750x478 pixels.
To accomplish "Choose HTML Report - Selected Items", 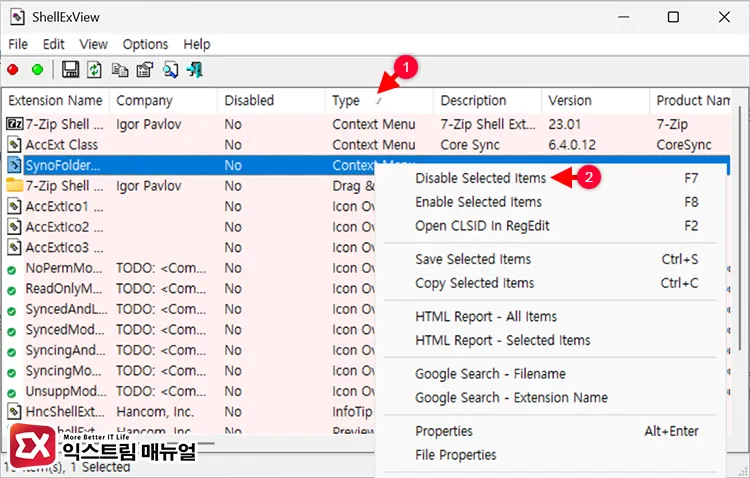I will [x=550, y=341].
